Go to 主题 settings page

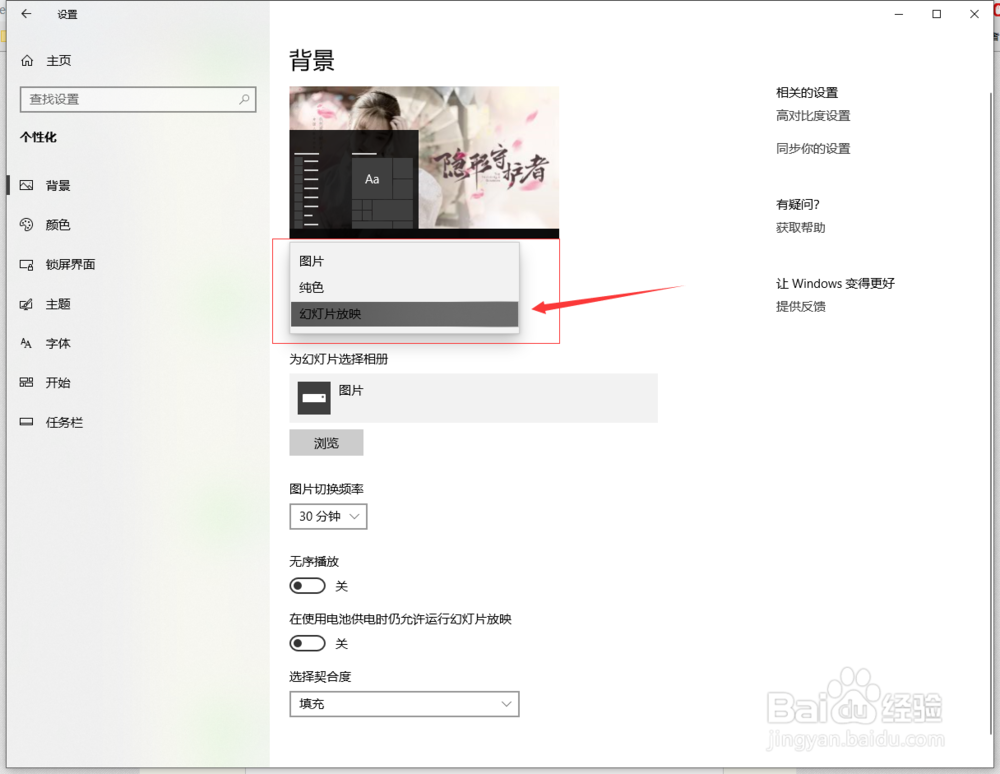click(x=58, y=304)
